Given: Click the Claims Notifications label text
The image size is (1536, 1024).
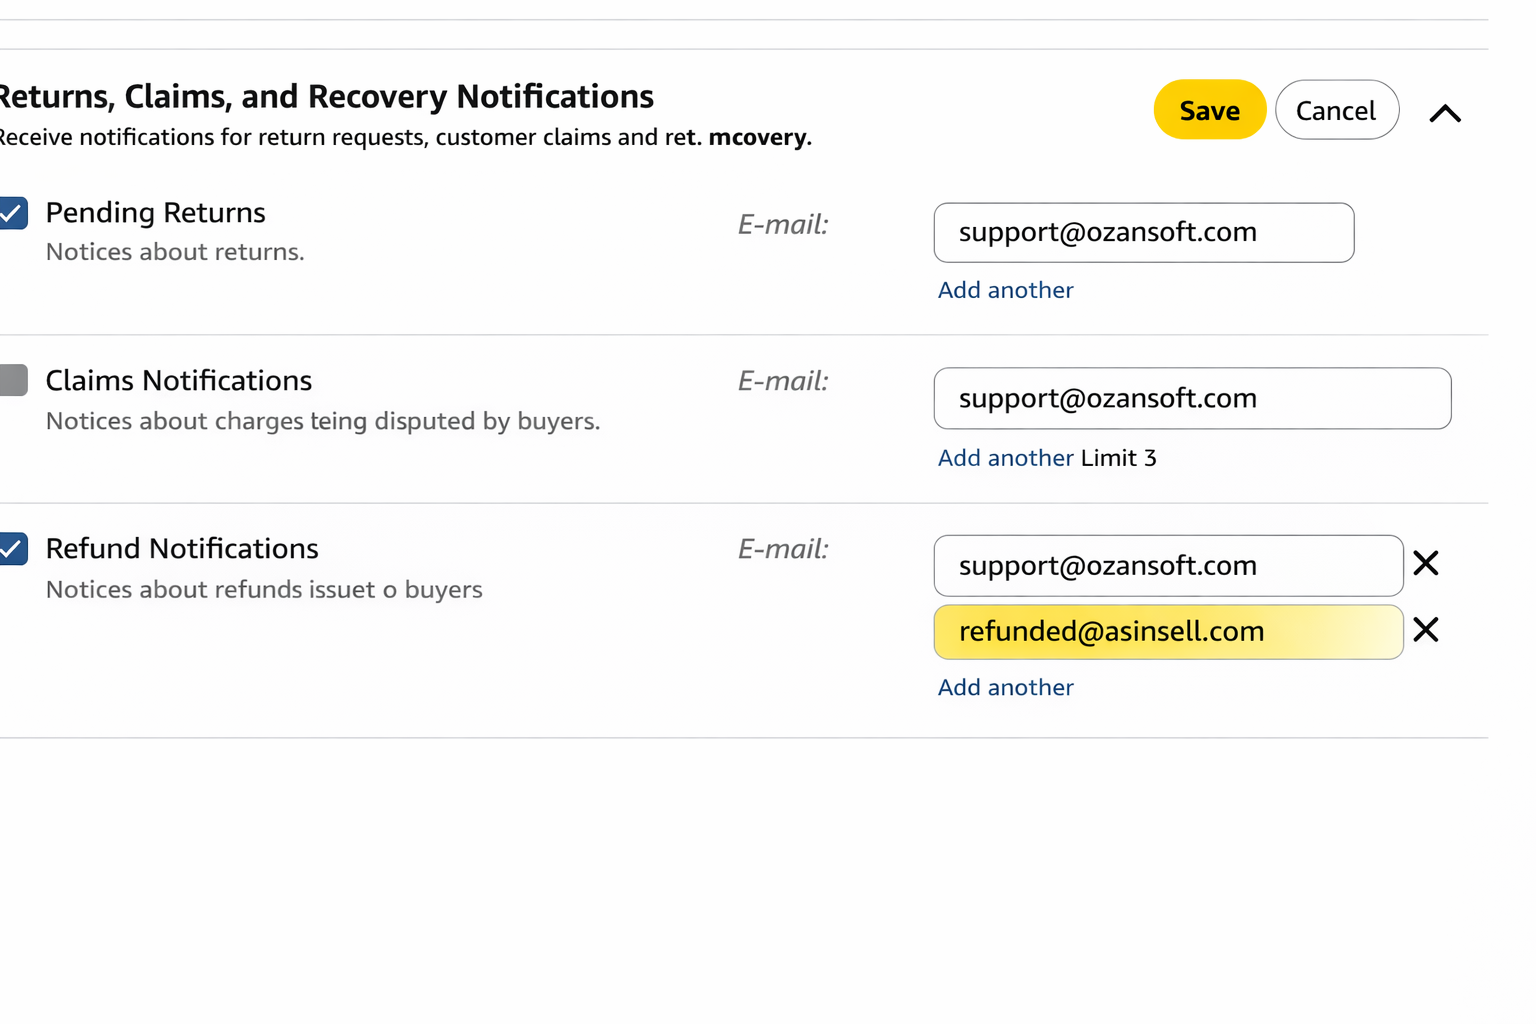Looking at the screenshot, I should coord(179,381).
